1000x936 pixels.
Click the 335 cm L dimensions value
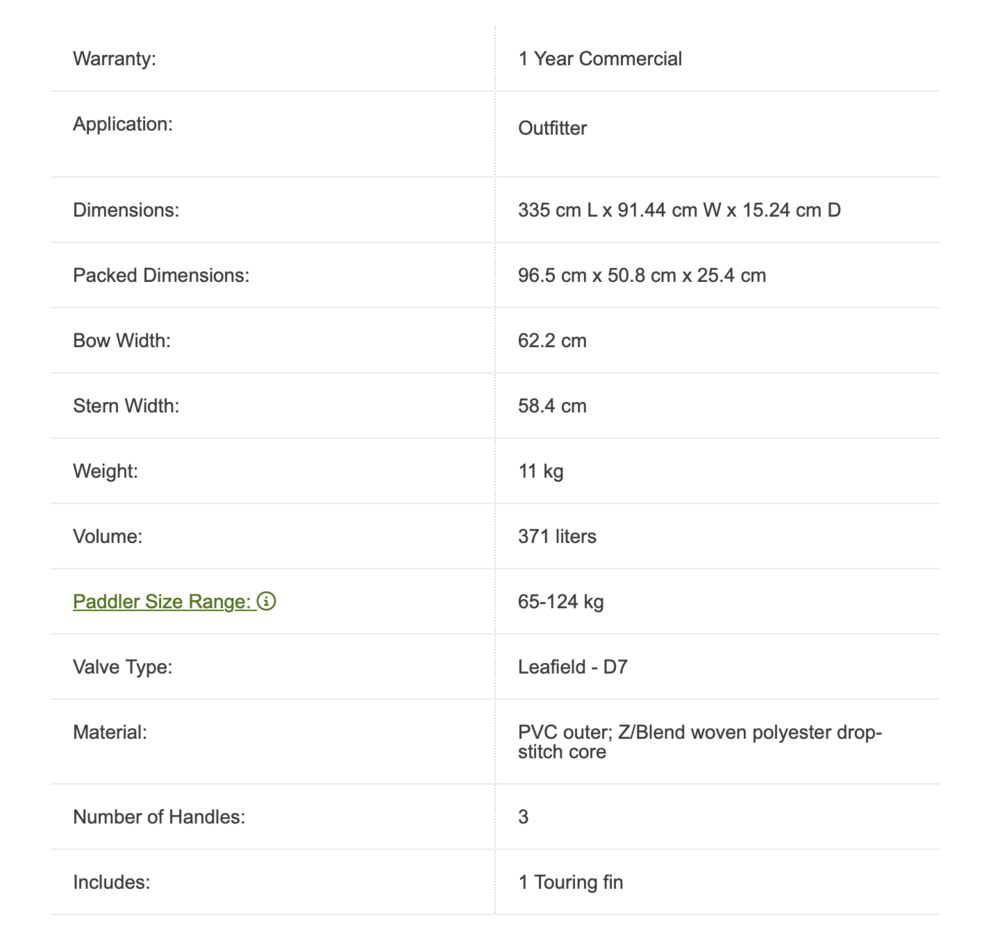click(x=679, y=211)
